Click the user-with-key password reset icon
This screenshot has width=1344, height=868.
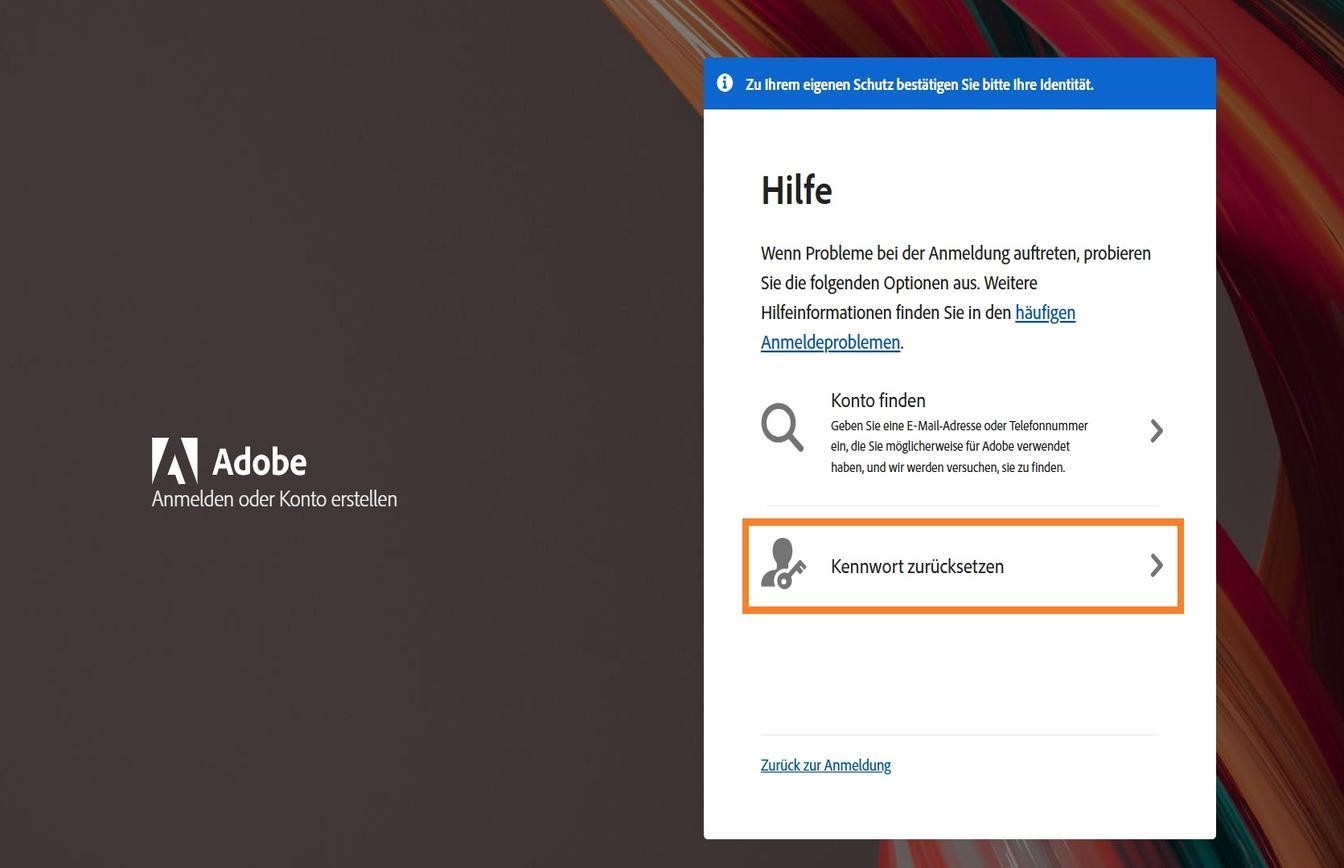(783, 565)
